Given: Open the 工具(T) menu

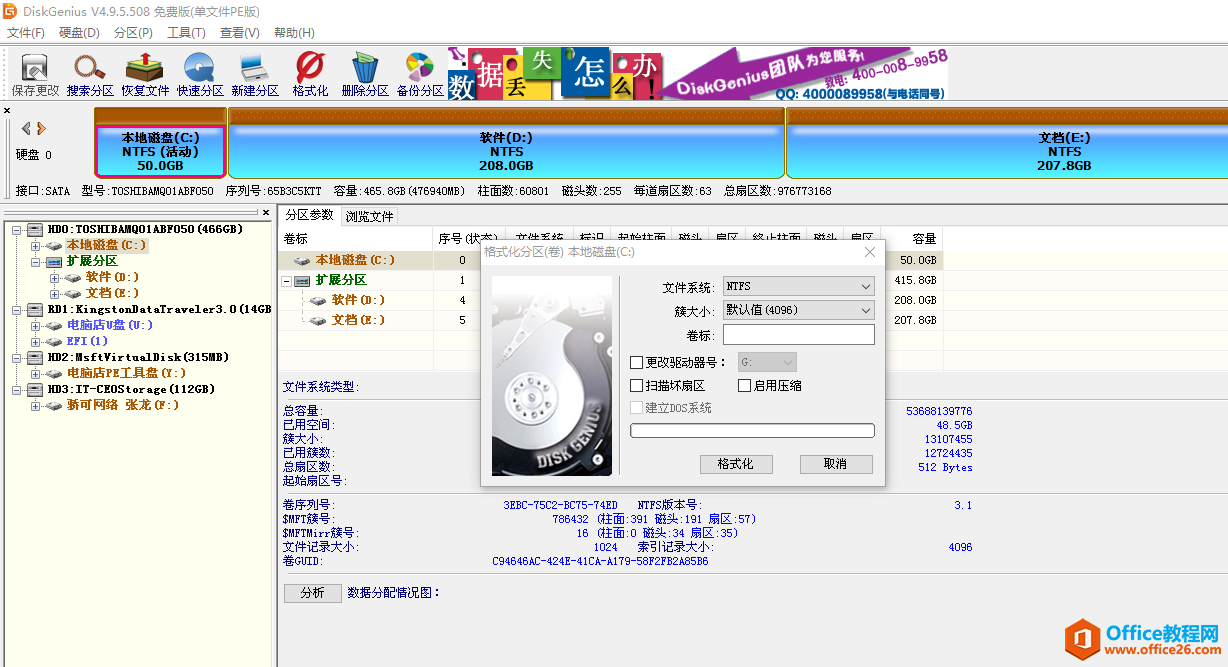Looking at the screenshot, I should (186, 33).
